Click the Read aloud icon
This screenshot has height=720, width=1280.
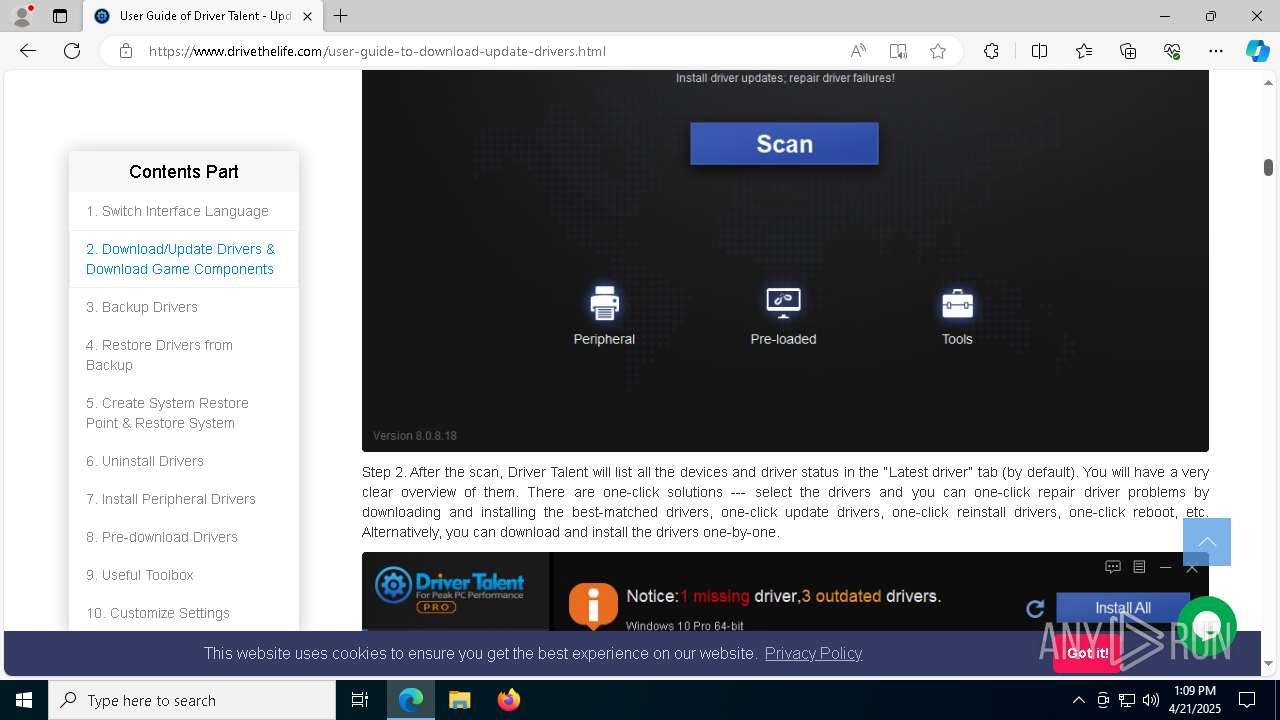click(x=858, y=51)
